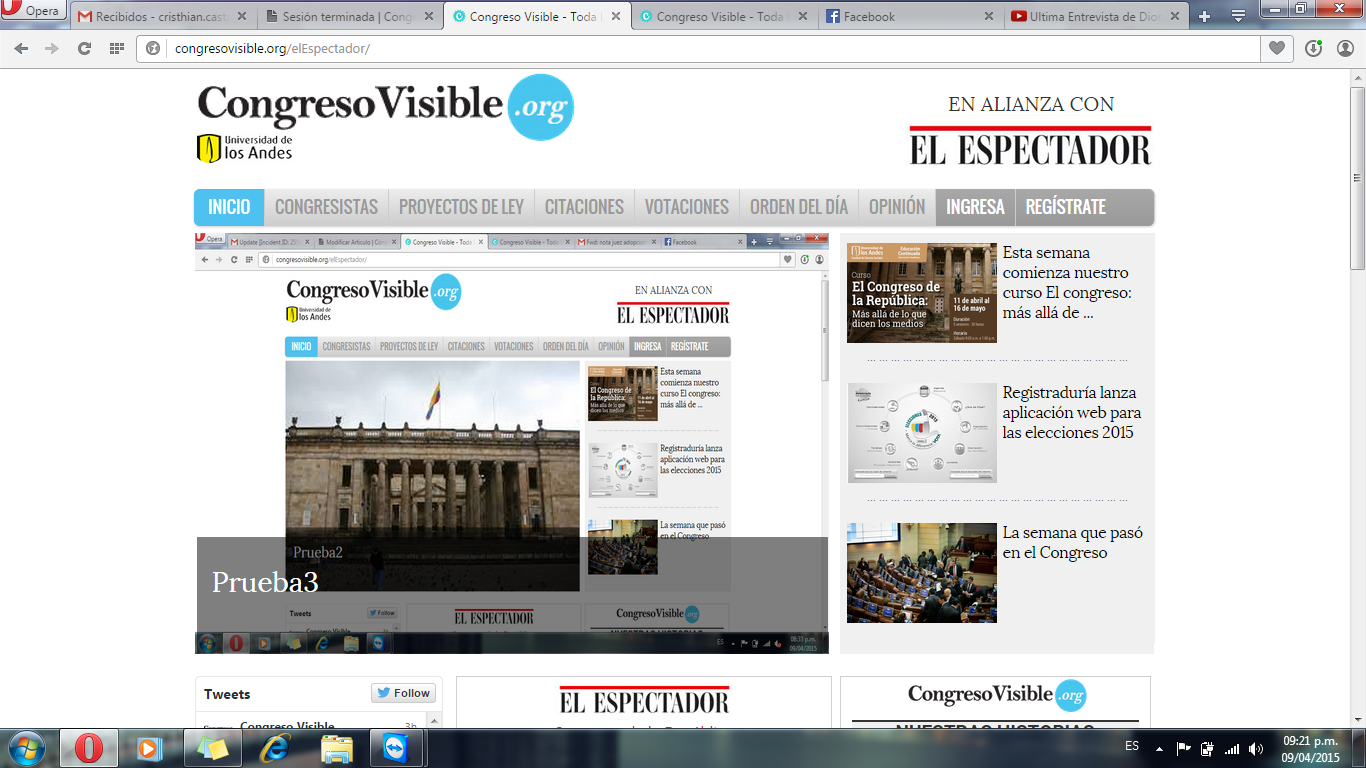Open the downloads icon in toolbar
Image resolution: width=1366 pixels, height=768 pixels.
[1313, 48]
